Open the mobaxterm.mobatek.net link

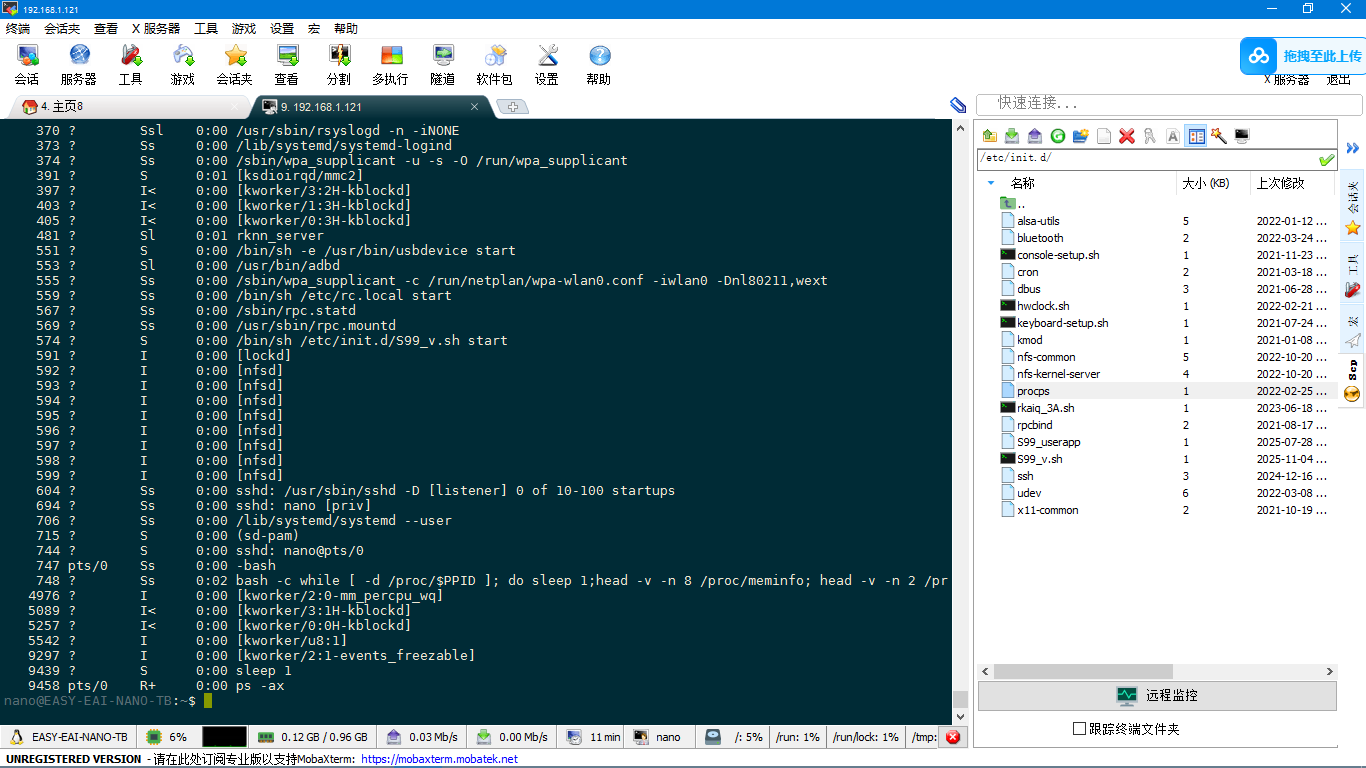pos(439,759)
